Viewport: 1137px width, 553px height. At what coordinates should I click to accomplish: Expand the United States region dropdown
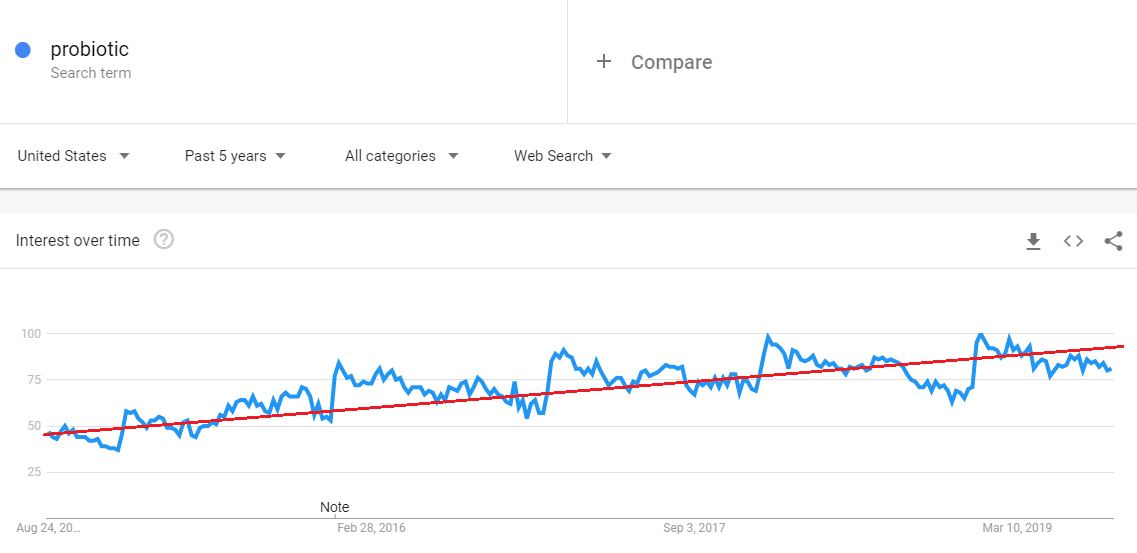click(74, 156)
